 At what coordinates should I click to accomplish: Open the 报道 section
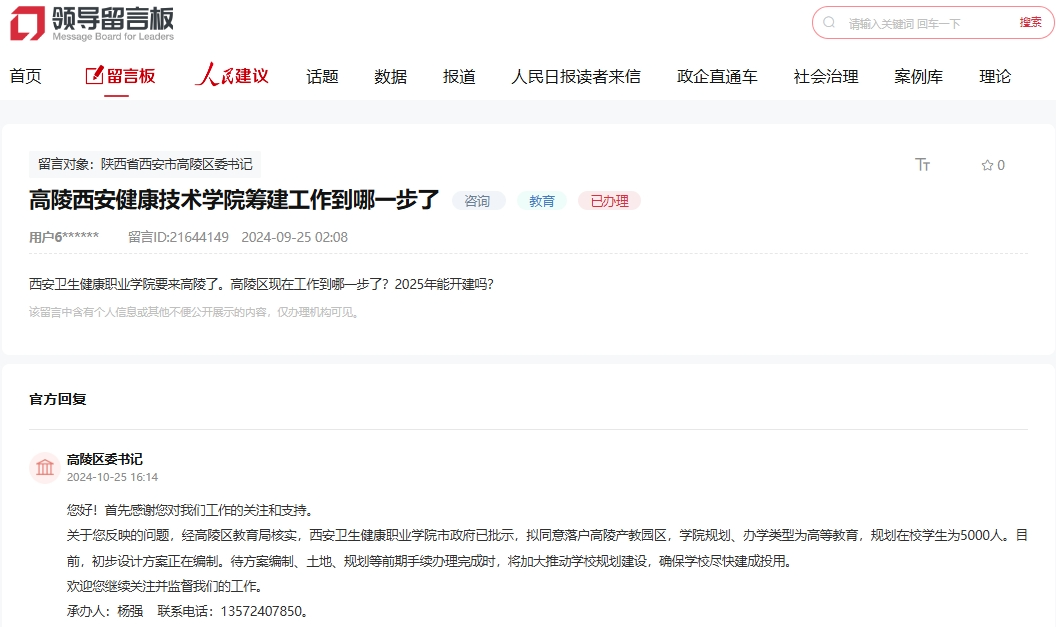458,75
